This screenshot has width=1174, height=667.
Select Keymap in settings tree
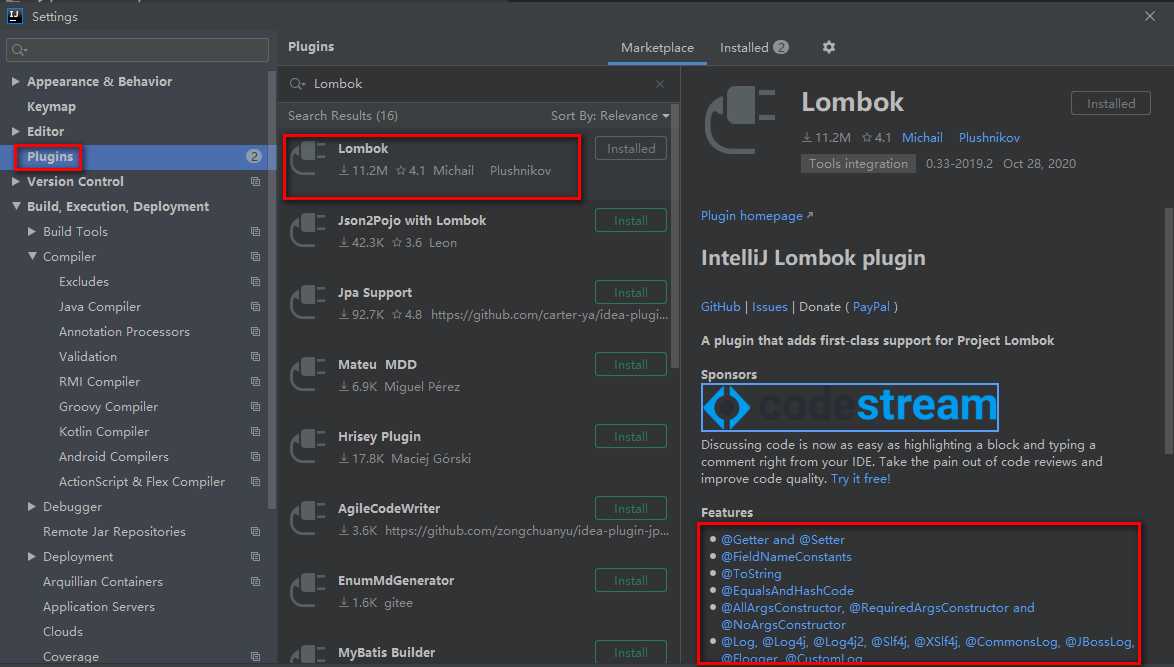(51, 107)
